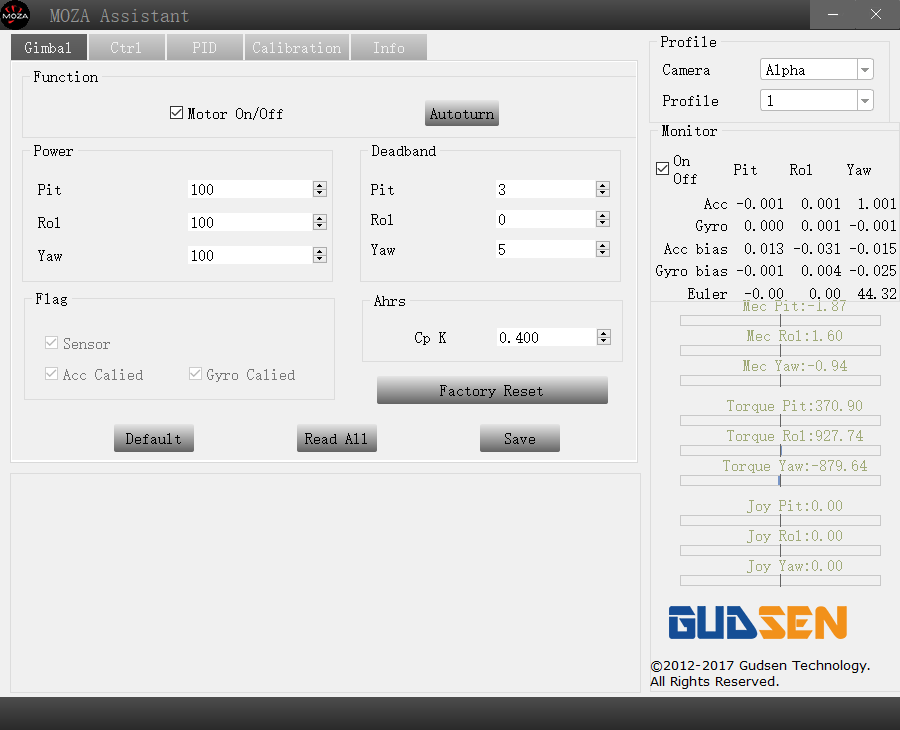This screenshot has width=900, height=730.
Task: Decrease Power Yaw with down arrow
Action: (320, 259)
